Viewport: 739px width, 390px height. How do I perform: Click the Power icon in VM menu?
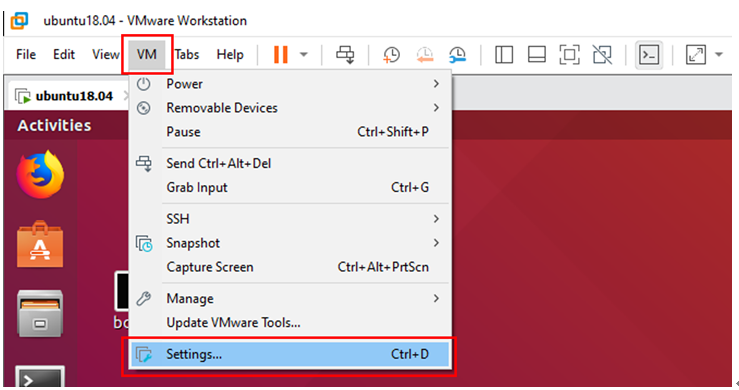tap(144, 84)
